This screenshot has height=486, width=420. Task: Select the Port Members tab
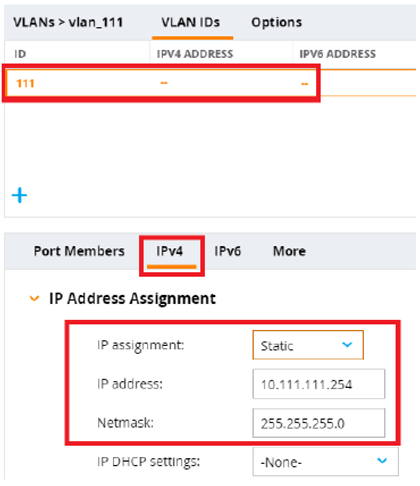(x=79, y=251)
